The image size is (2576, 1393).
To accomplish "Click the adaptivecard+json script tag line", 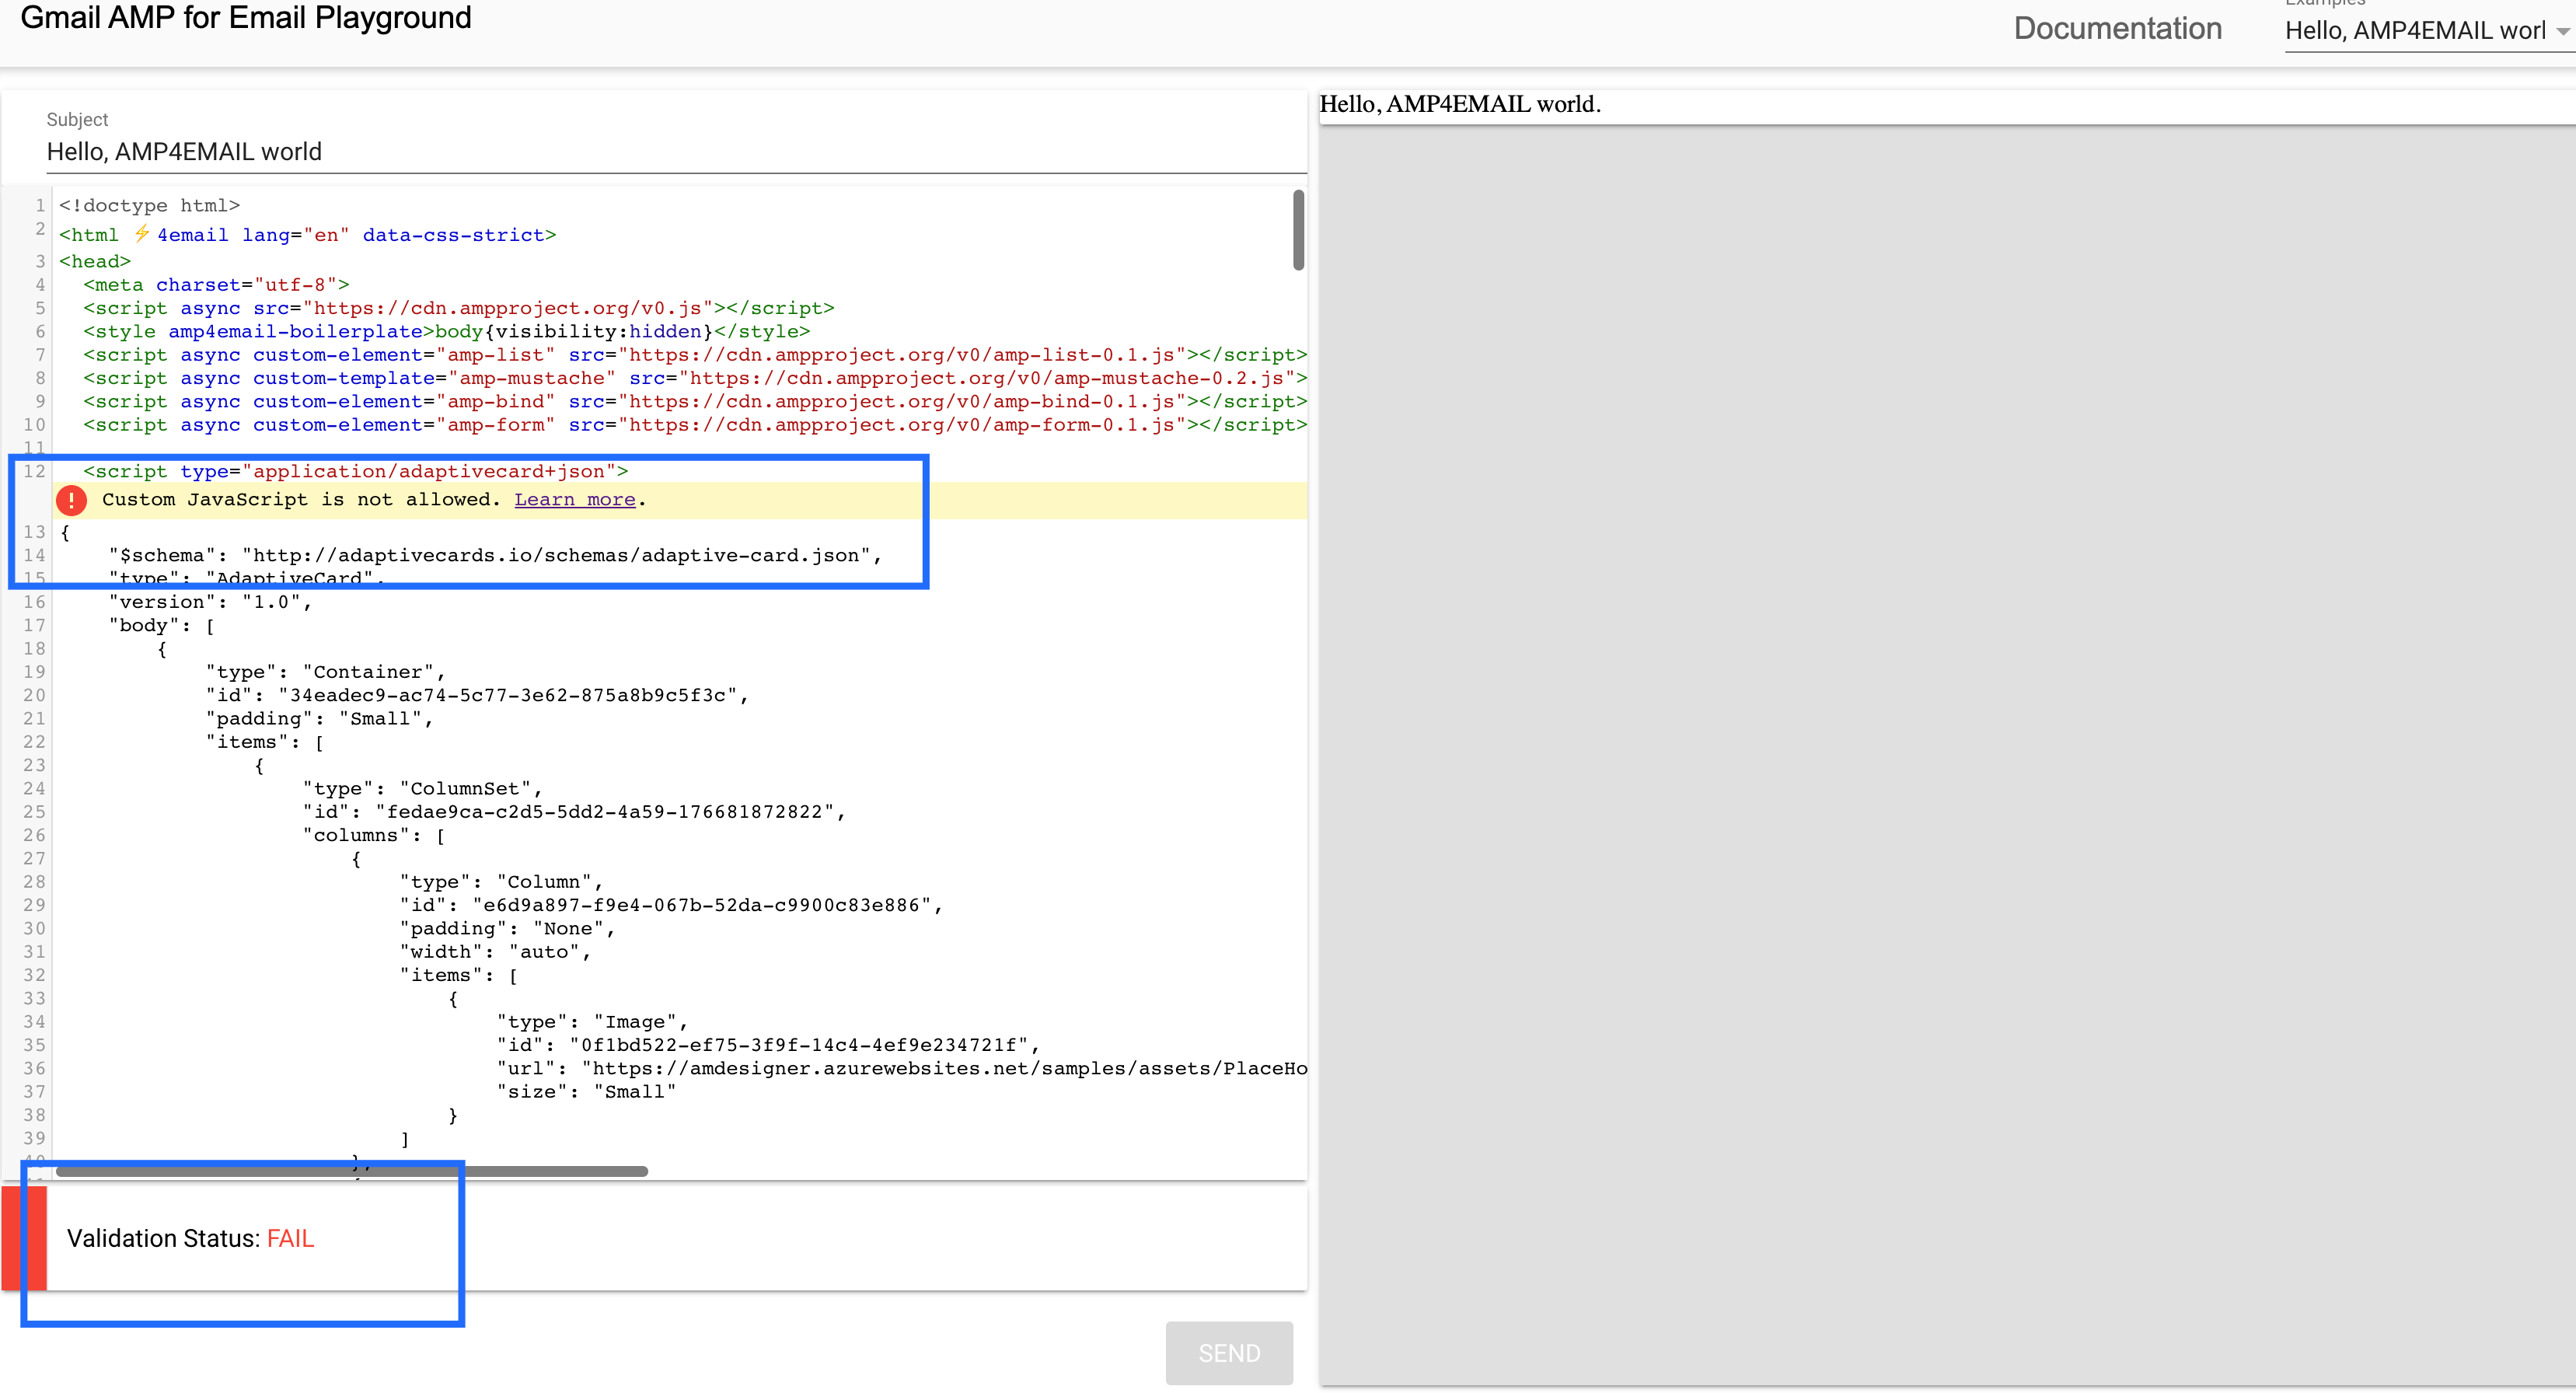I will tap(355, 471).
